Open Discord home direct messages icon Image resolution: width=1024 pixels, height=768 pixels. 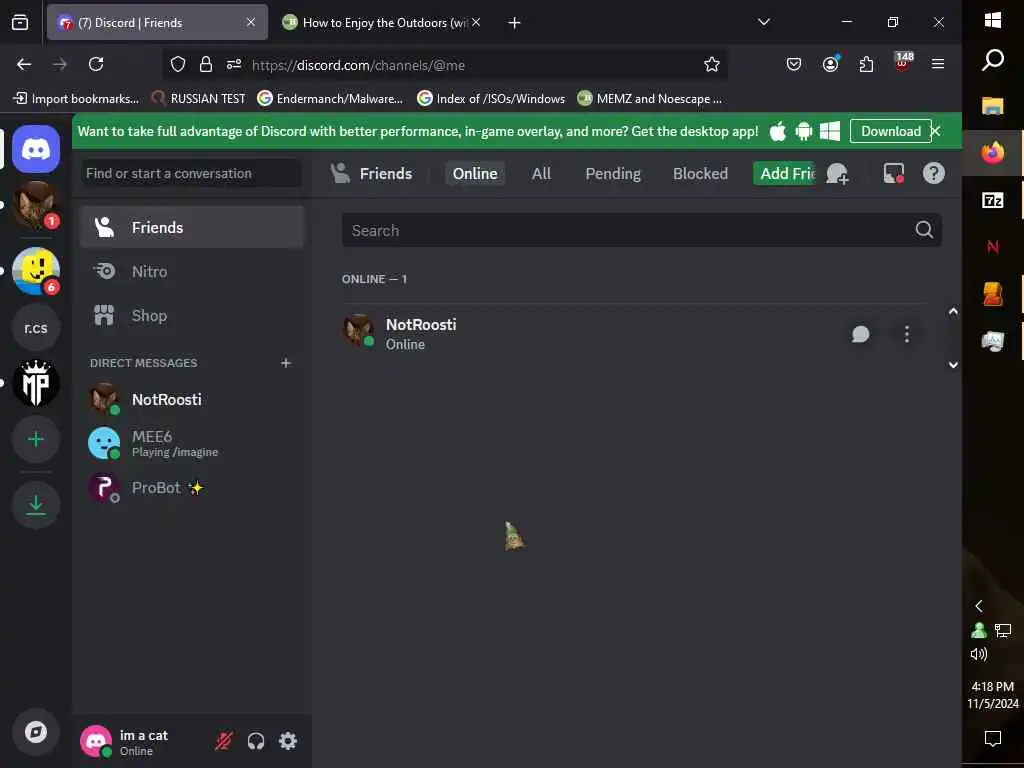coord(36,150)
